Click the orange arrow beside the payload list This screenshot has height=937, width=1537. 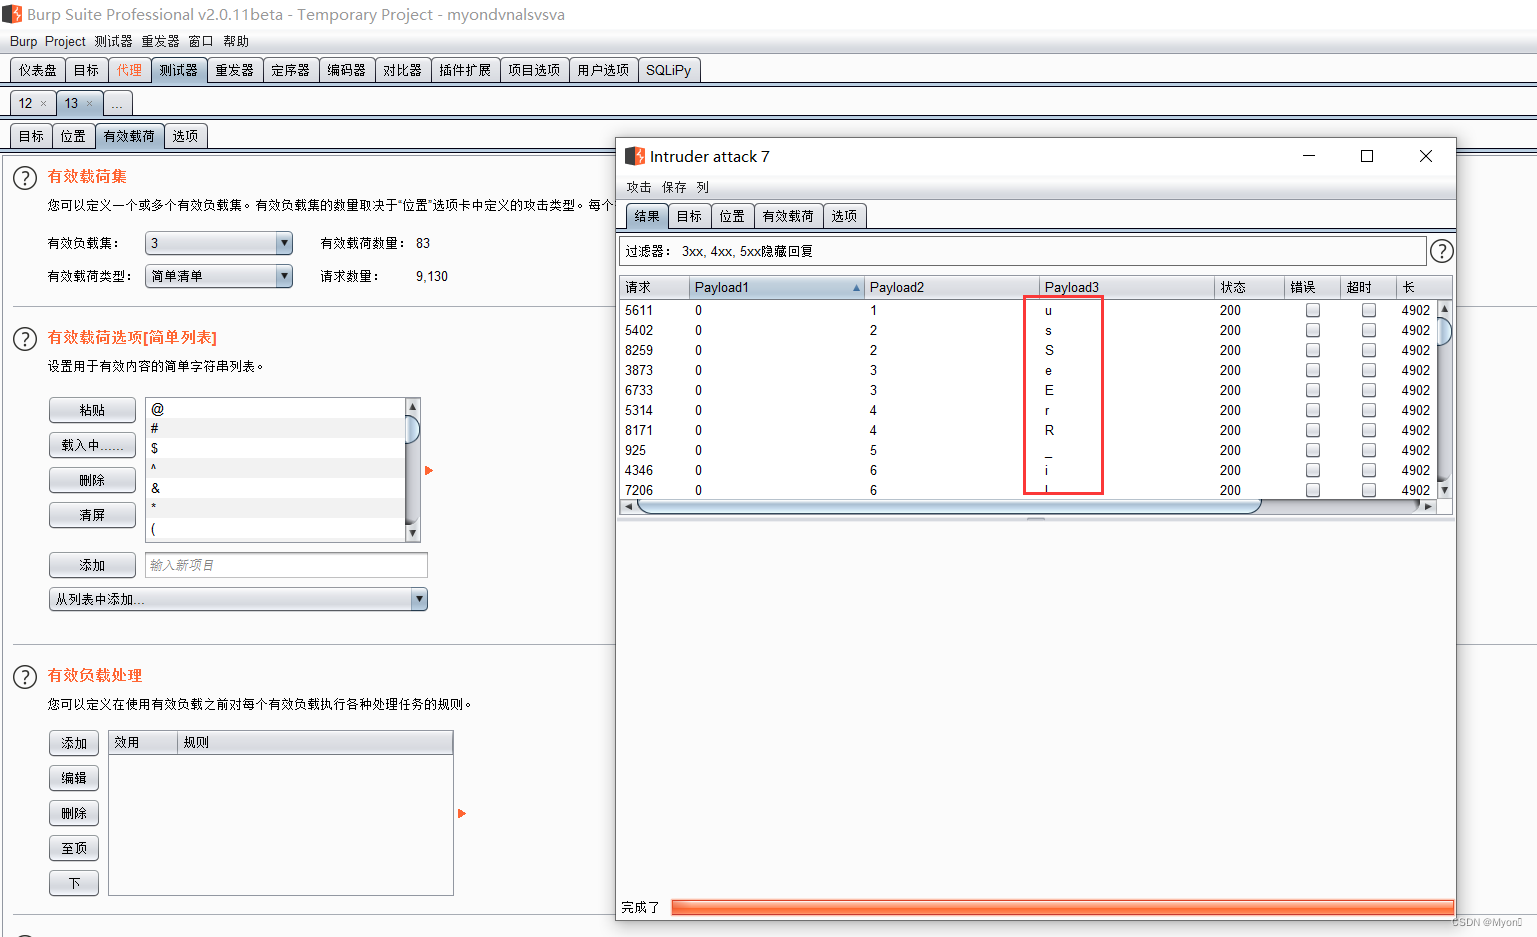pyautogui.click(x=429, y=470)
